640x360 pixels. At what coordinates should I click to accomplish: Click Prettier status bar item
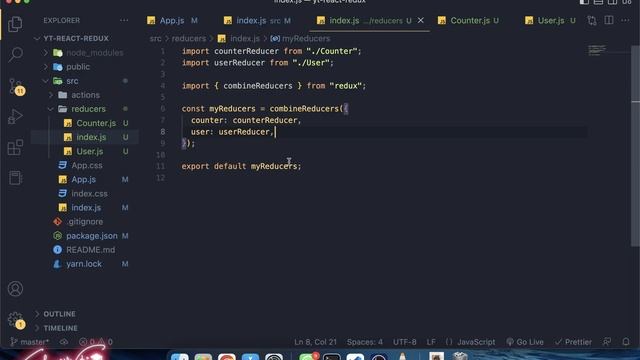coord(573,342)
